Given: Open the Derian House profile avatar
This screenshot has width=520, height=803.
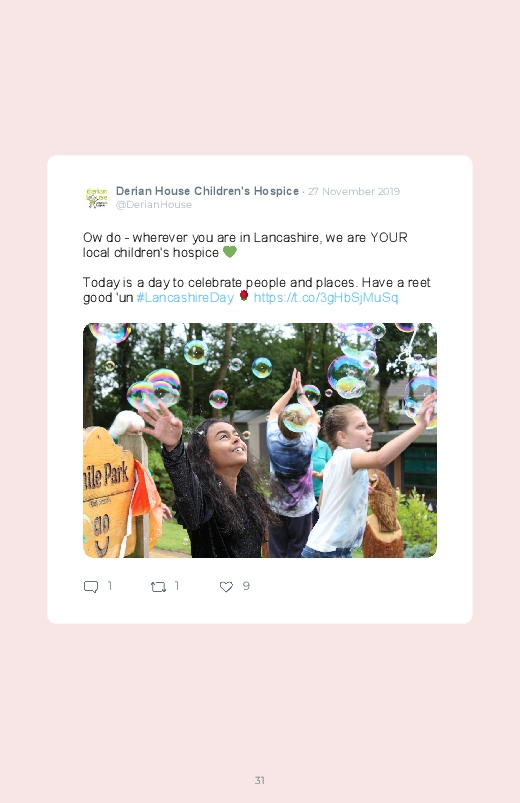Looking at the screenshot, I should tap(96, 198).
